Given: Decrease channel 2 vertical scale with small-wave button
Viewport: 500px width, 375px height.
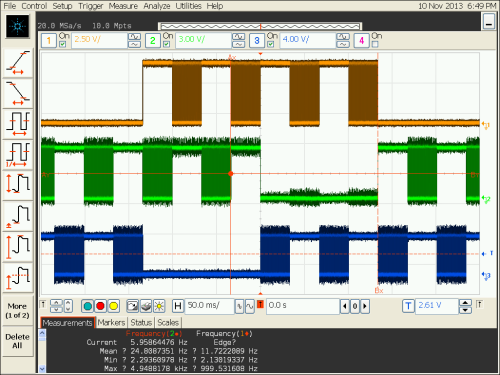Looking at the screenshot, I should coord(239,44).
